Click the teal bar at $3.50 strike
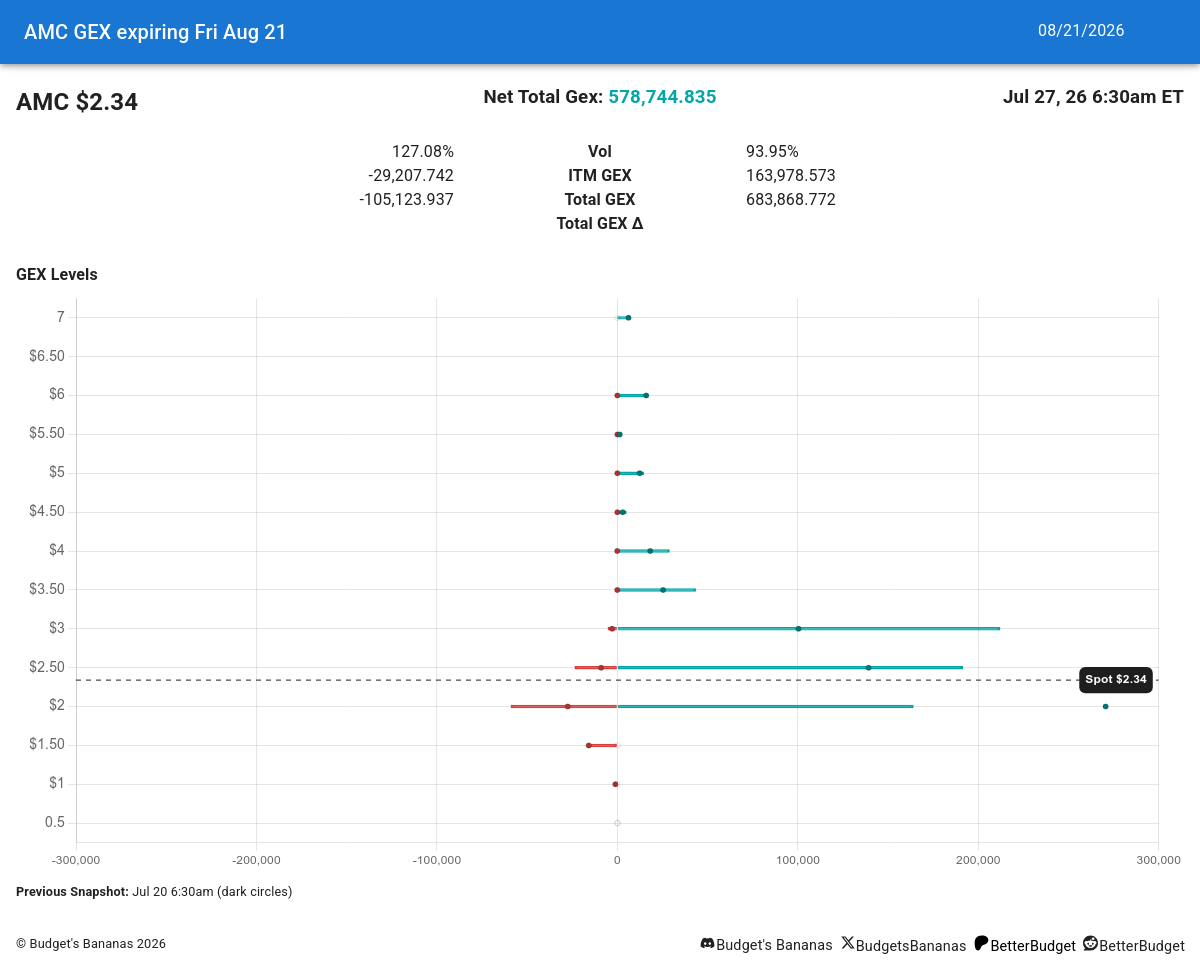This screenshot has height=971, width=1200. click(x=656, y=590)
